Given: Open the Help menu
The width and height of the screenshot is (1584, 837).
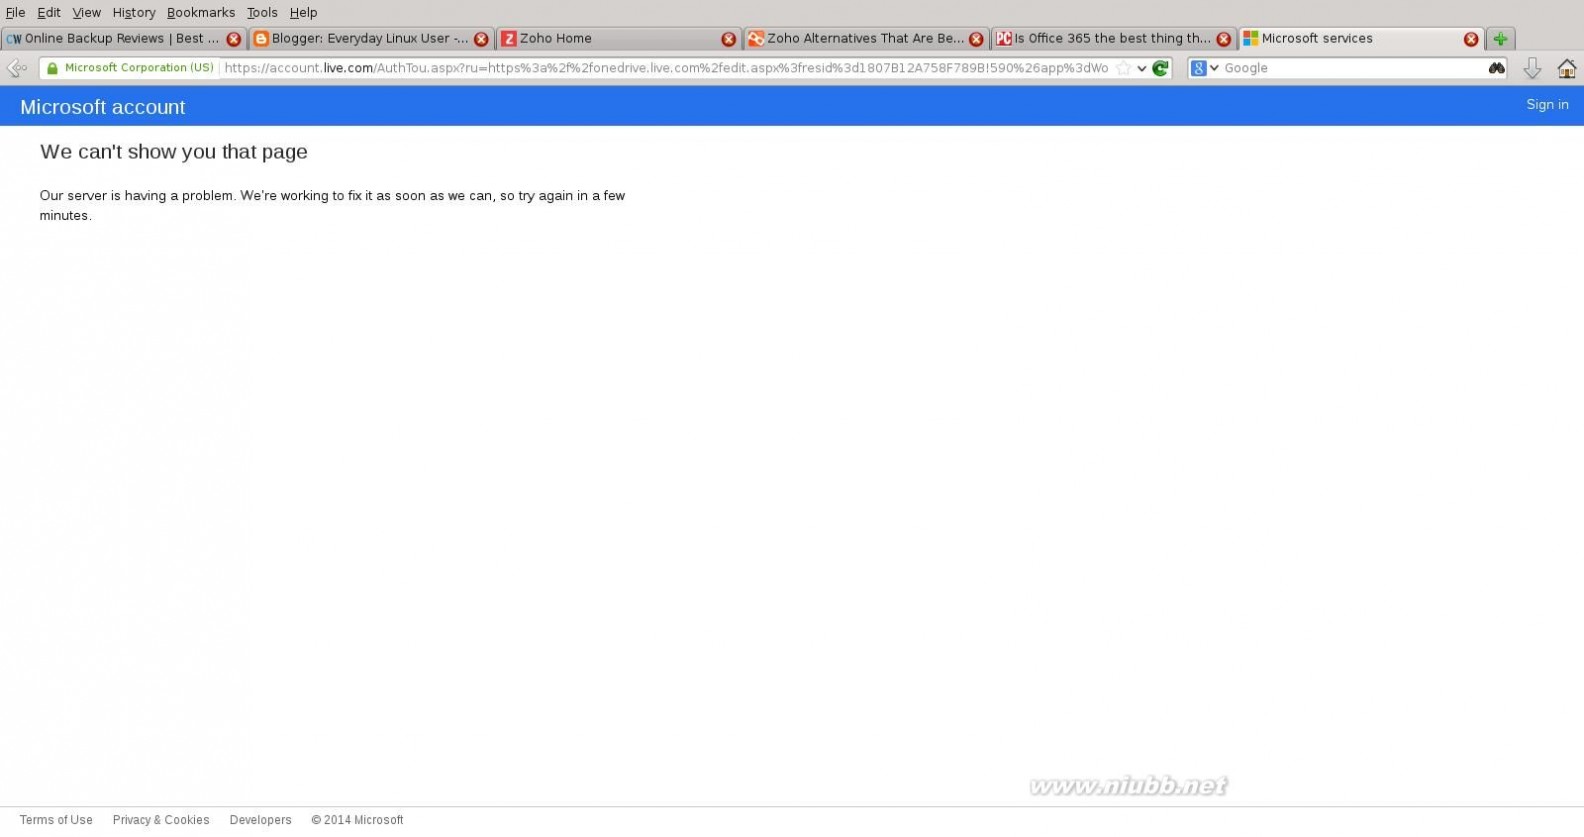Looking at the screenshot, I should tap(303, 12).
